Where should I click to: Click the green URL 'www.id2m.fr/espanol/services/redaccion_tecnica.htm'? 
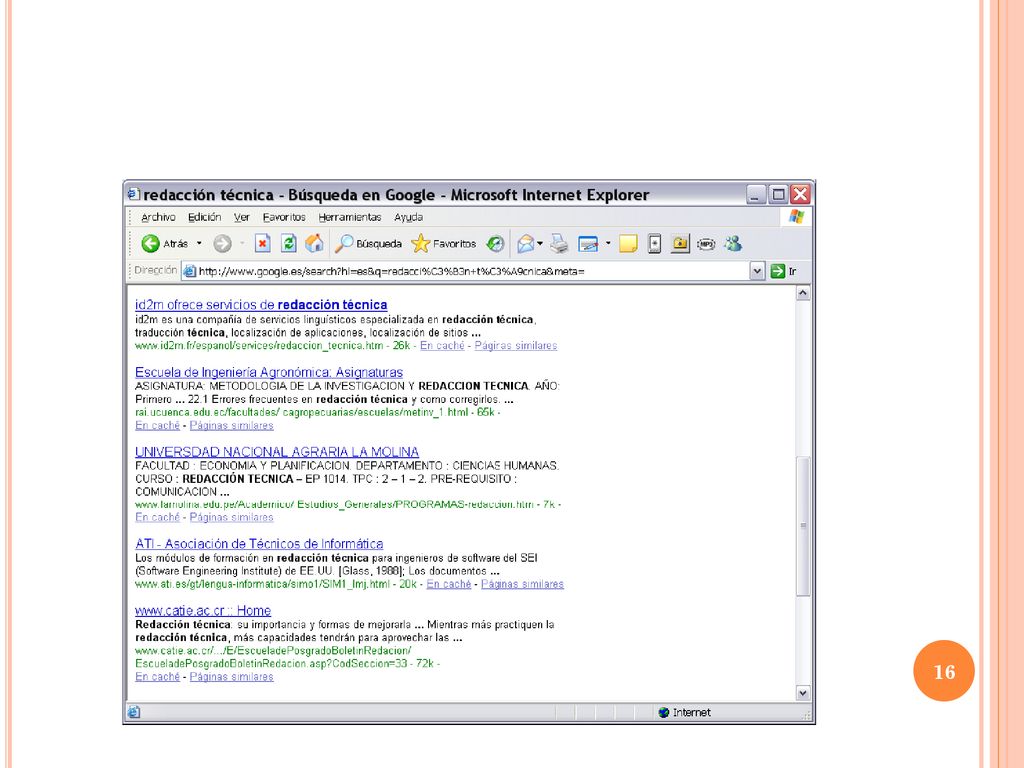coord(259,345)
